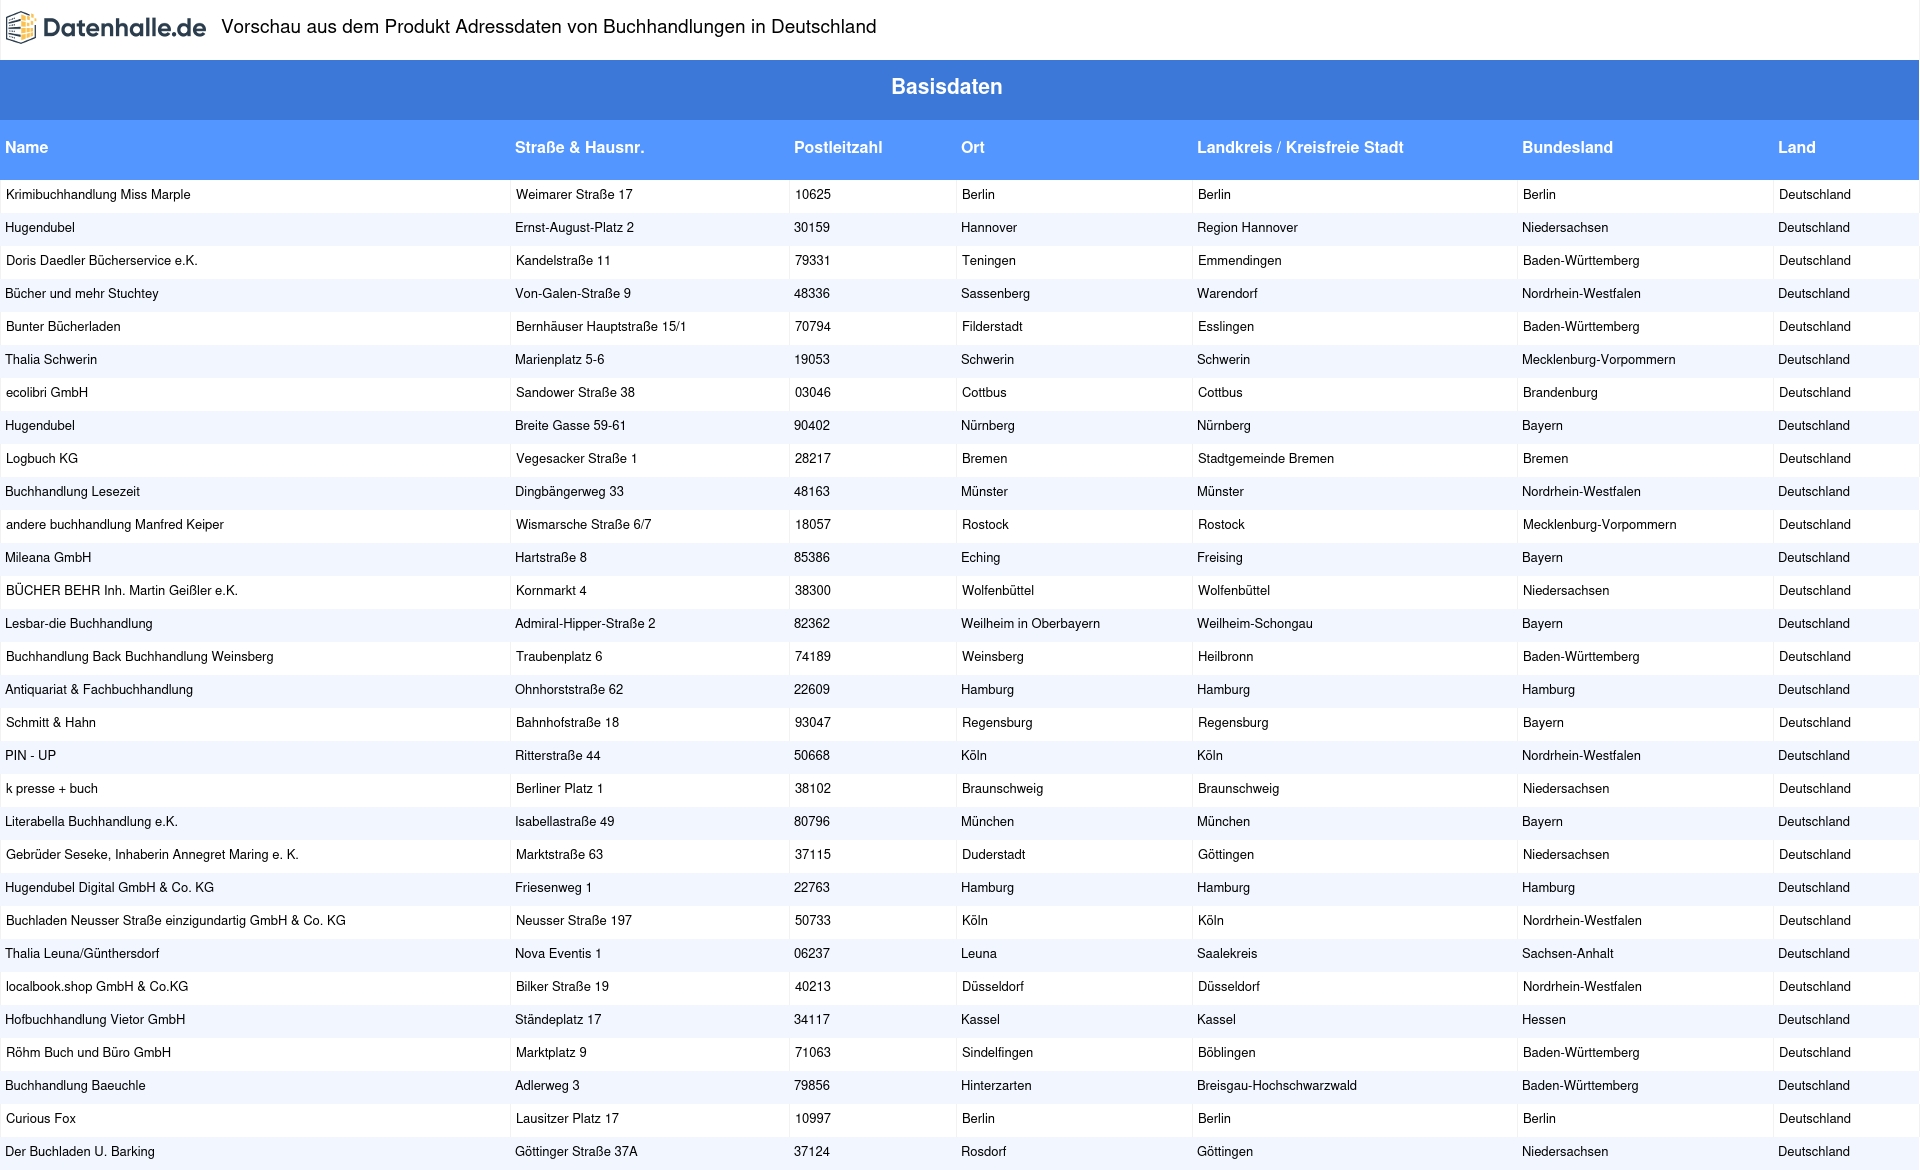Click the Datenhalle.de logo icon
Viewport: 1920px width, 1170px height.
click(x=21, y=28)
